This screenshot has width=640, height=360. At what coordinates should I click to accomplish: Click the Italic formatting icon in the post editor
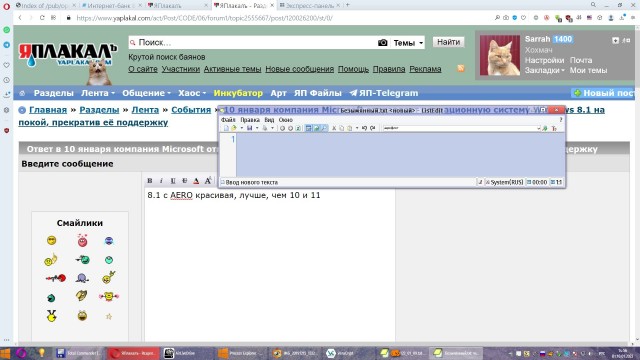point(161,180)
